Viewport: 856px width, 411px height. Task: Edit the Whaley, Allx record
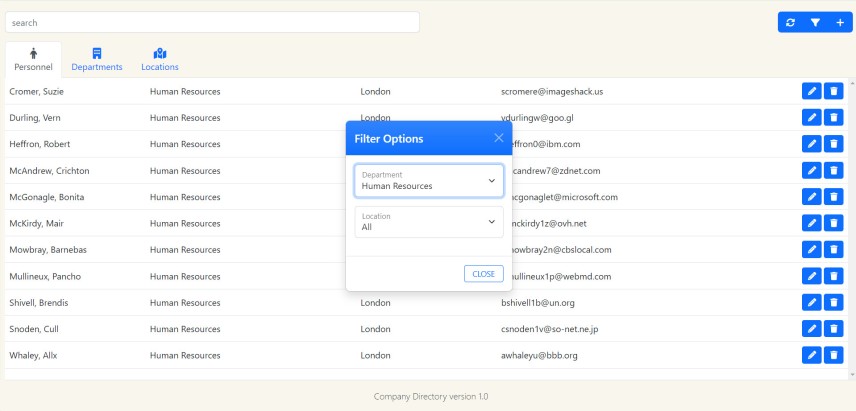(812, 355)
